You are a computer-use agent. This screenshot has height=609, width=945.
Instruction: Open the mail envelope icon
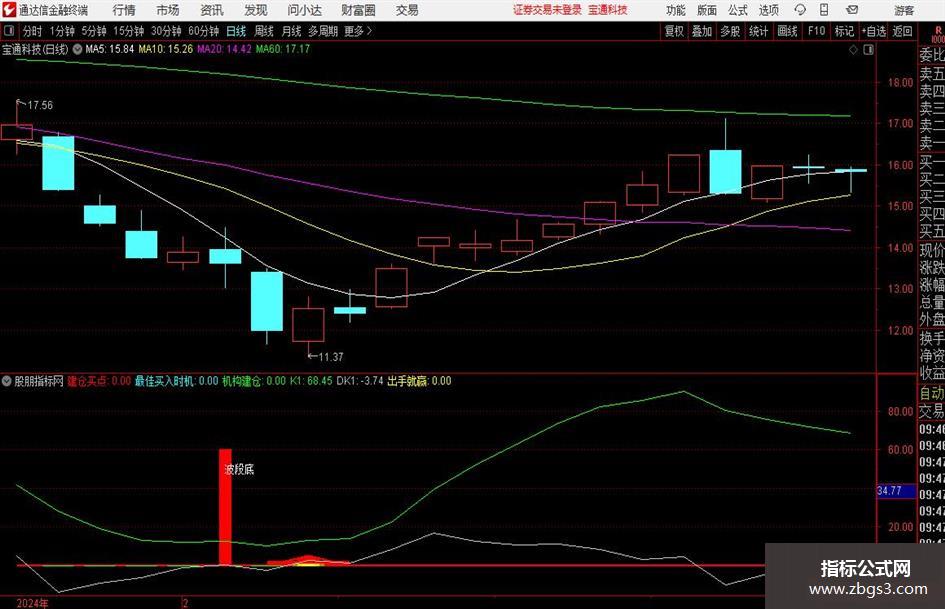coord(852,10)
